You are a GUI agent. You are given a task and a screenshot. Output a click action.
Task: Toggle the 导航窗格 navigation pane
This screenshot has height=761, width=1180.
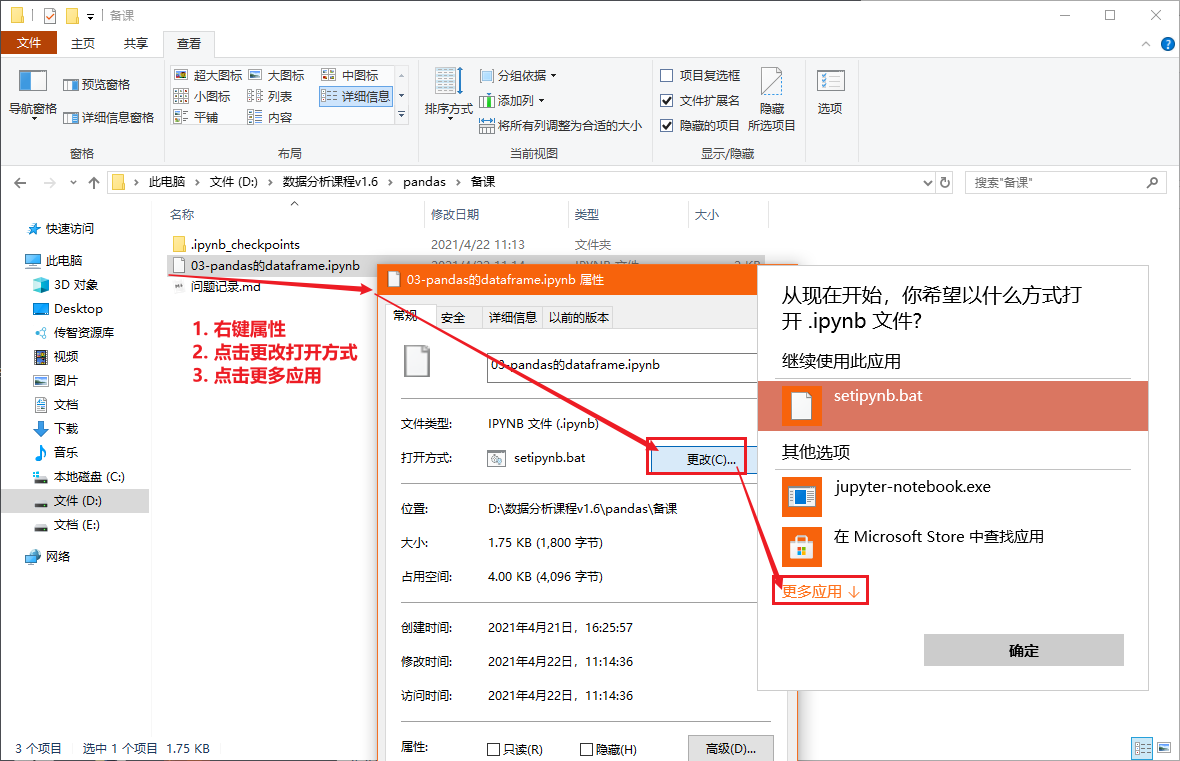[x=31, y=95]
